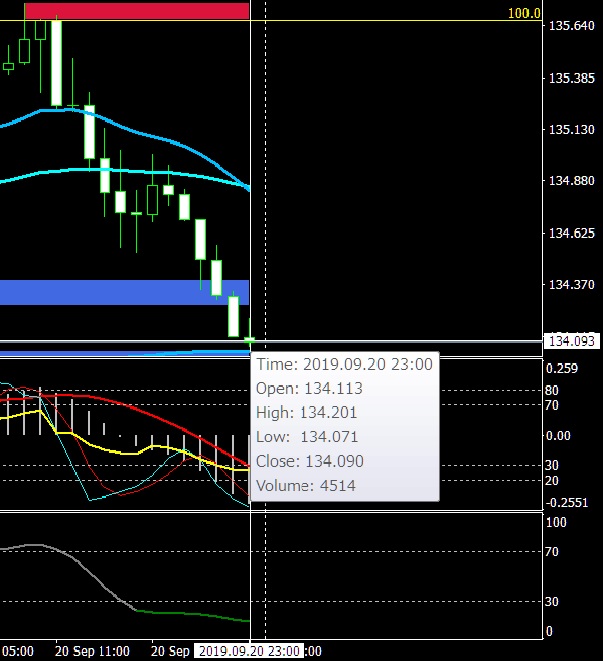Click the 135.640 price axis label

(x=573, y=26)
